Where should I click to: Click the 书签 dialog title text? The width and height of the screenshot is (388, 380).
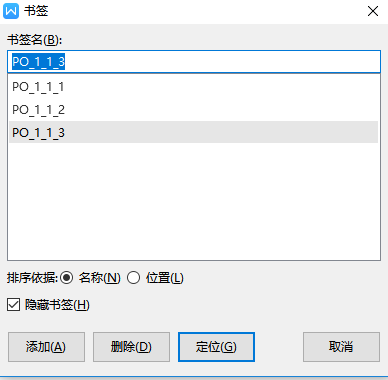pos(36,11)
